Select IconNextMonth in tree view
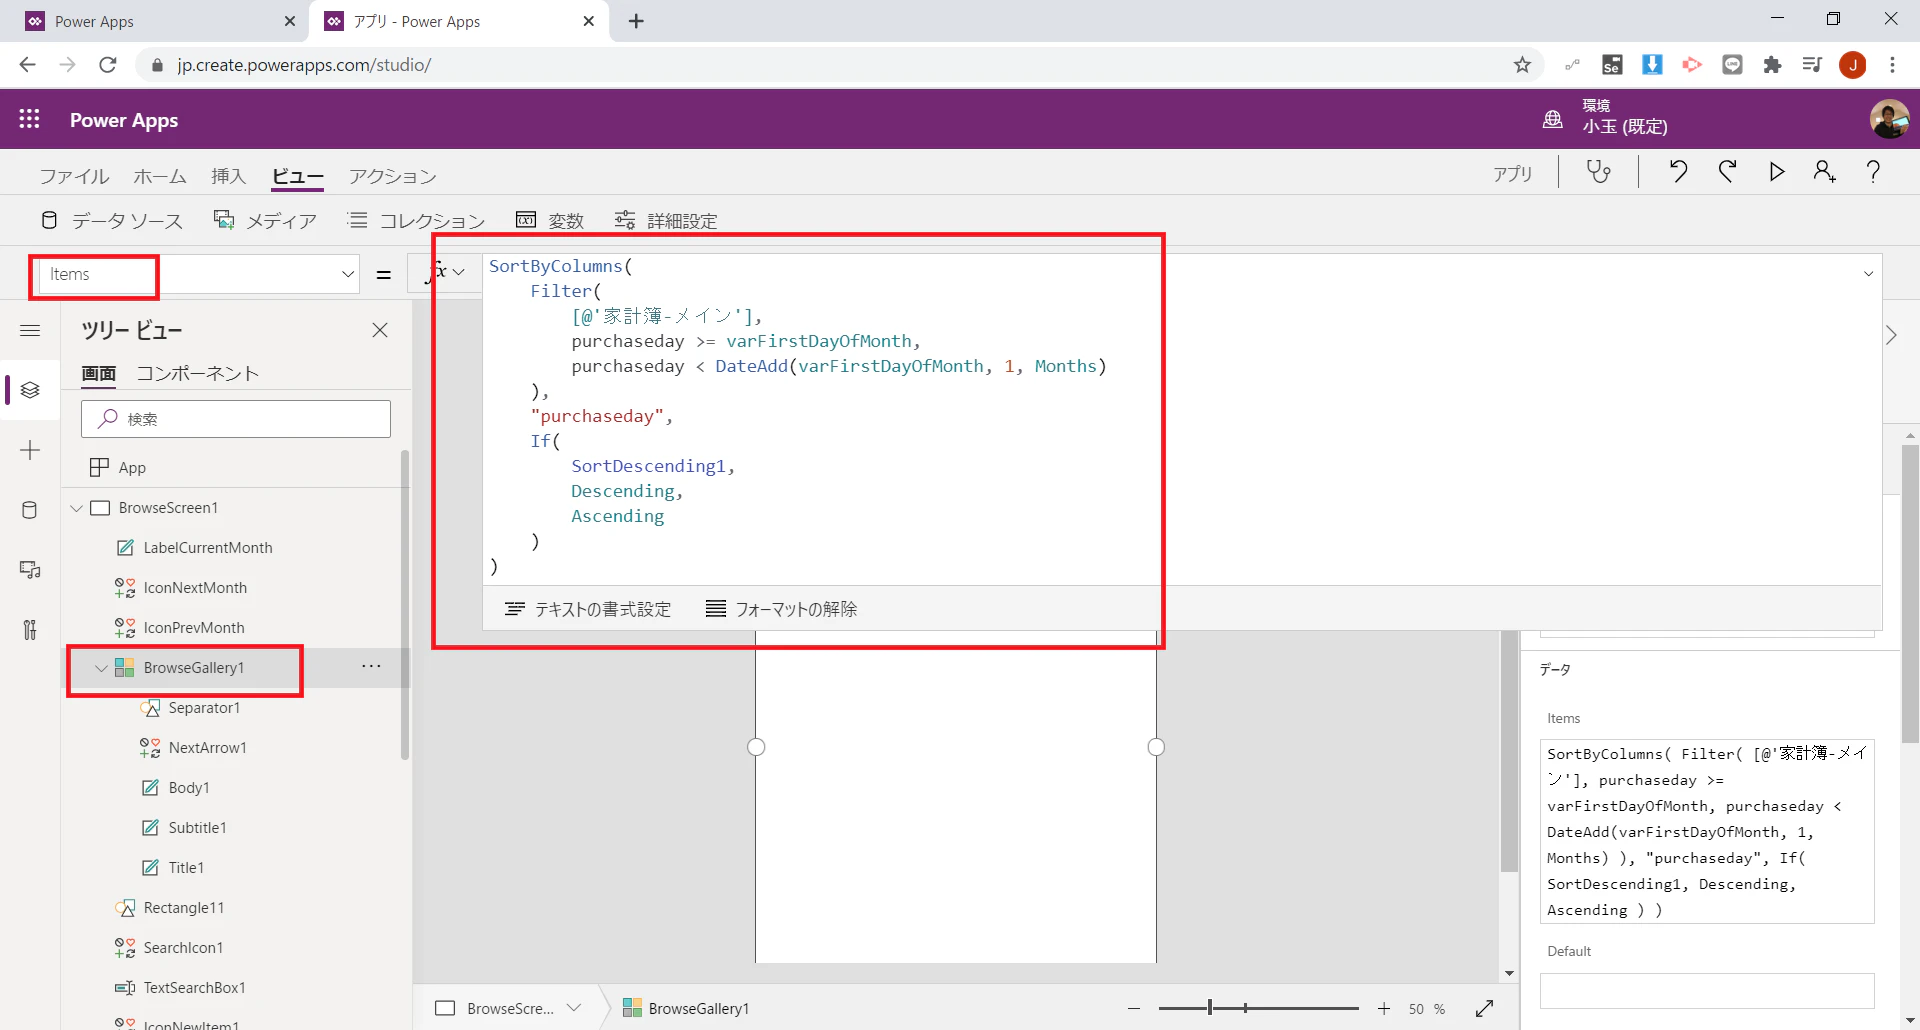This screenshot has height=1030, width=1920. tap(195, 588)
